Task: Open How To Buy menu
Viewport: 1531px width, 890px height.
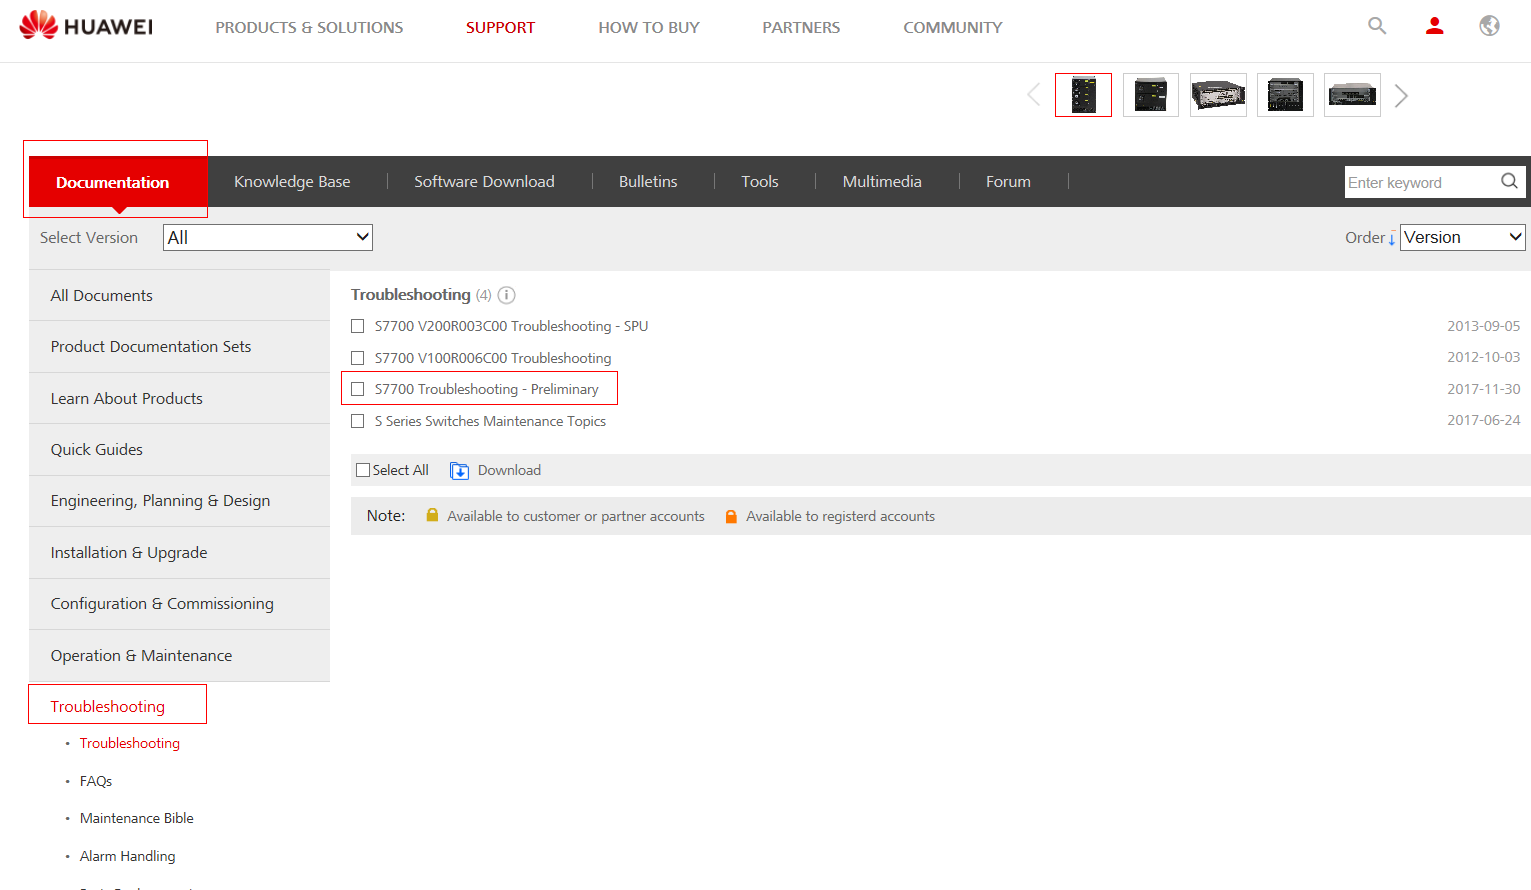Action: pos(649,27)
